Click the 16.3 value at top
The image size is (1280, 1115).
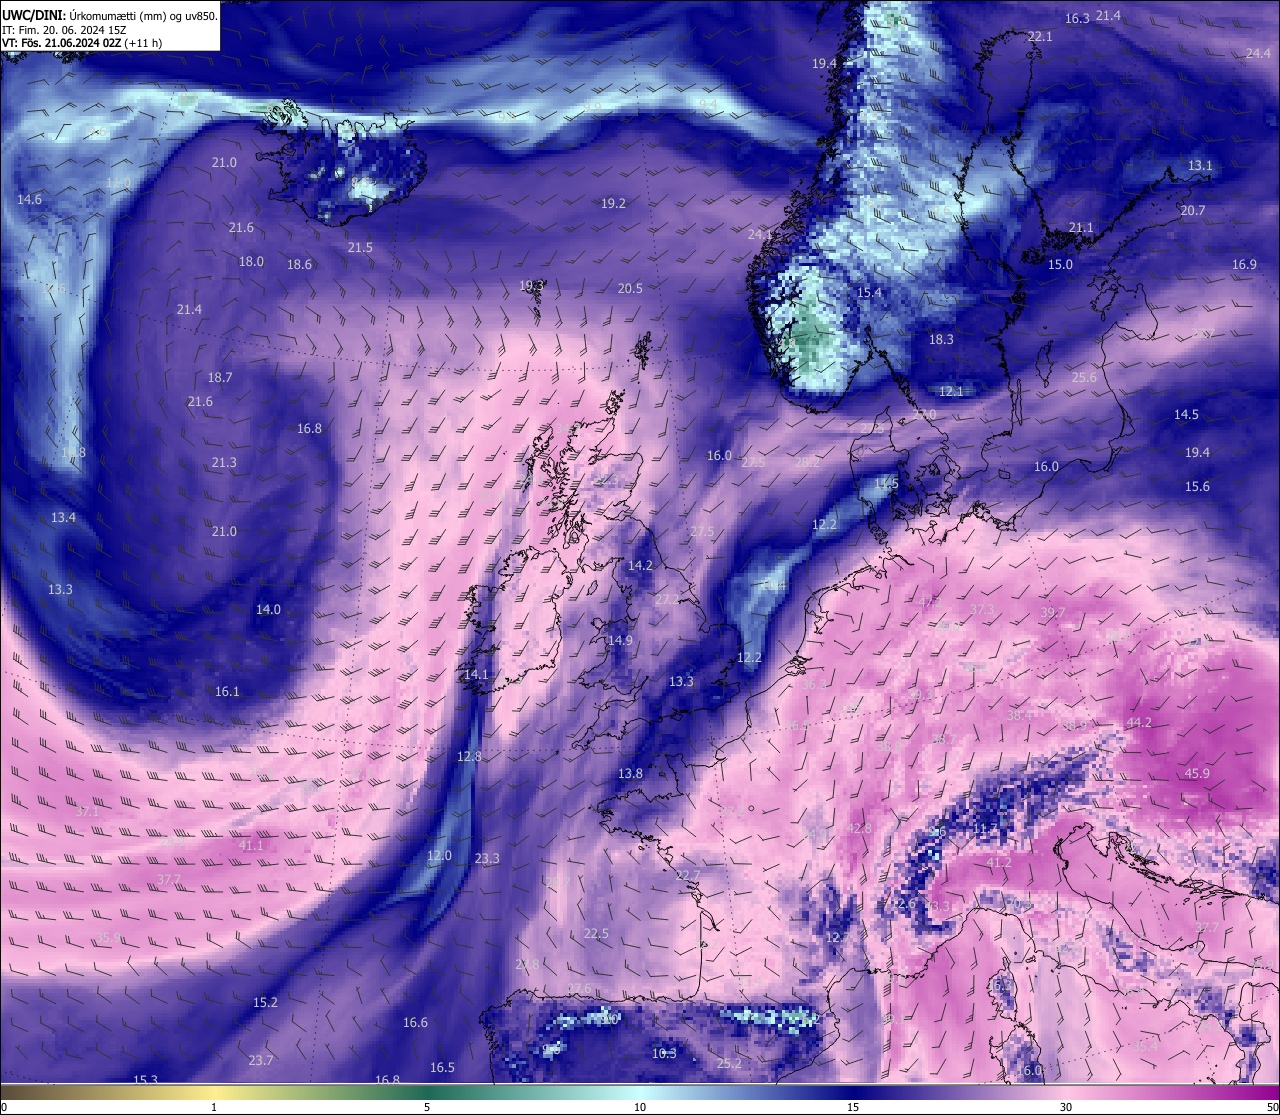[x=1077, y=18]
